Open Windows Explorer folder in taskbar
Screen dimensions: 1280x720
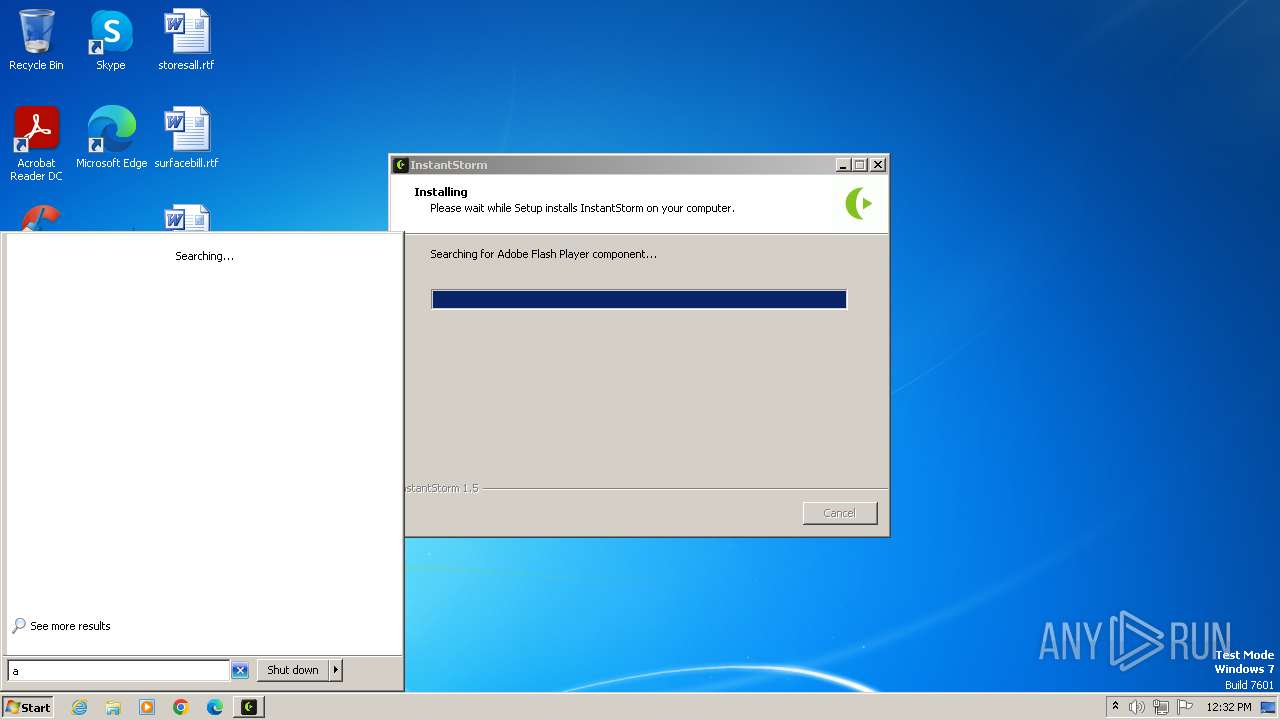point(113,707)
